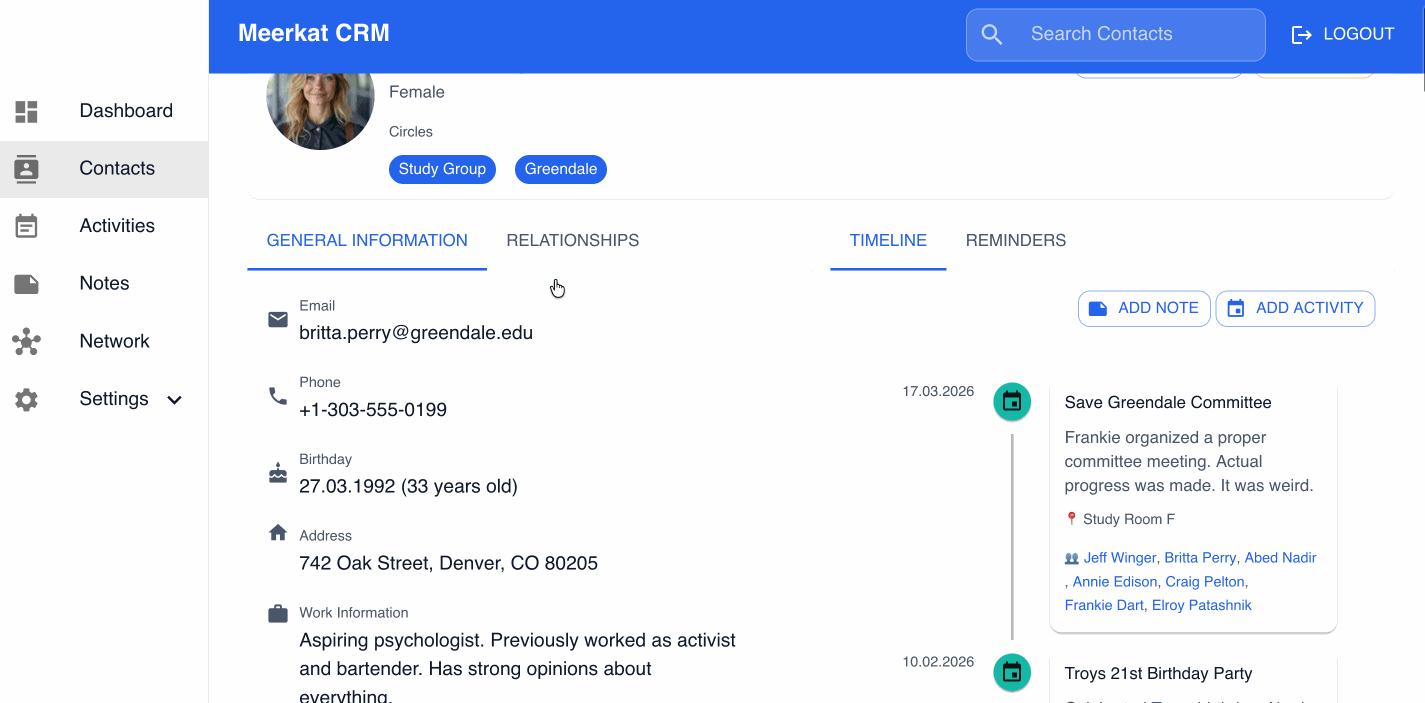
Task: Click the address 742 Oak Street text
Action: (448, 563)
